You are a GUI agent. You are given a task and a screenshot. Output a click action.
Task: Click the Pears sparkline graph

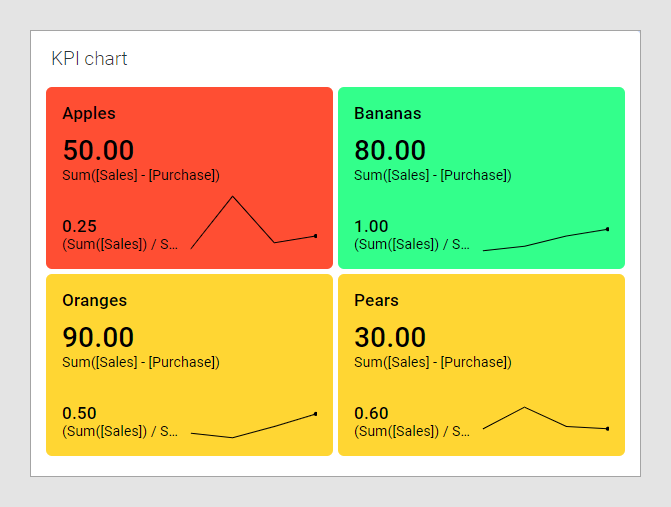pyautogui.click(x=545, y=420)
